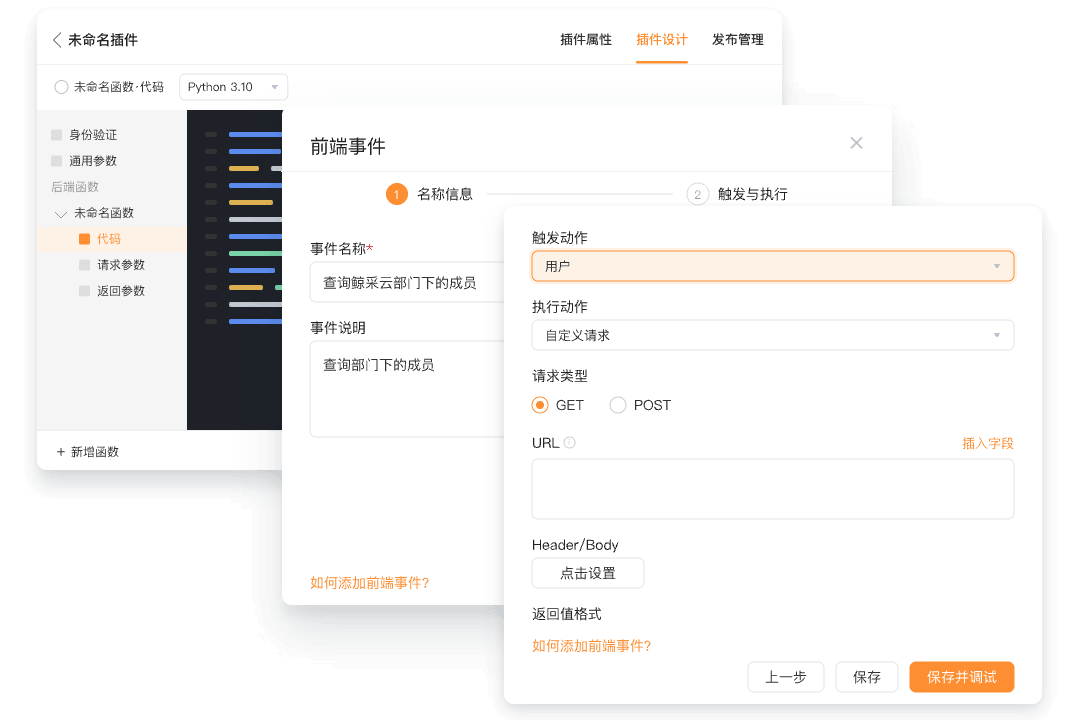Open the 发布管理 tab
The image size is (1080, 720).
737,40
